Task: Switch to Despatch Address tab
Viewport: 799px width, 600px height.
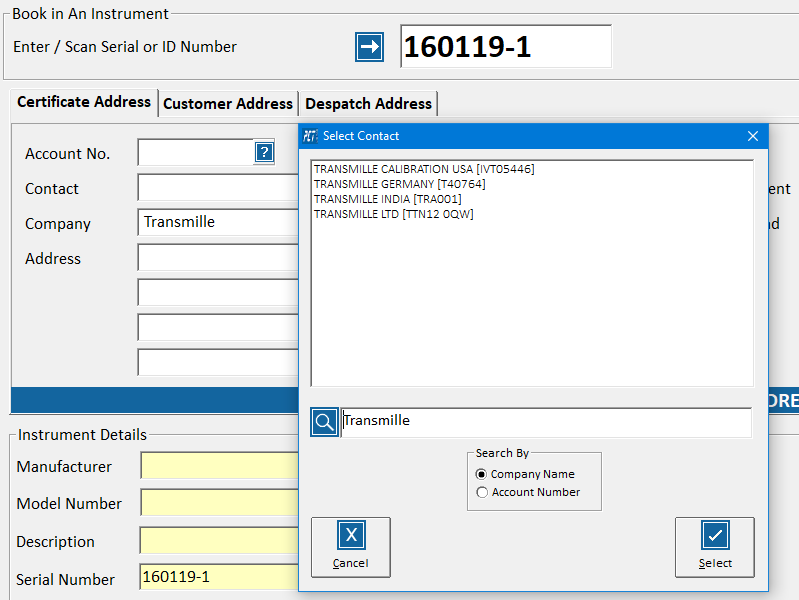Action: tap(368, 103)
